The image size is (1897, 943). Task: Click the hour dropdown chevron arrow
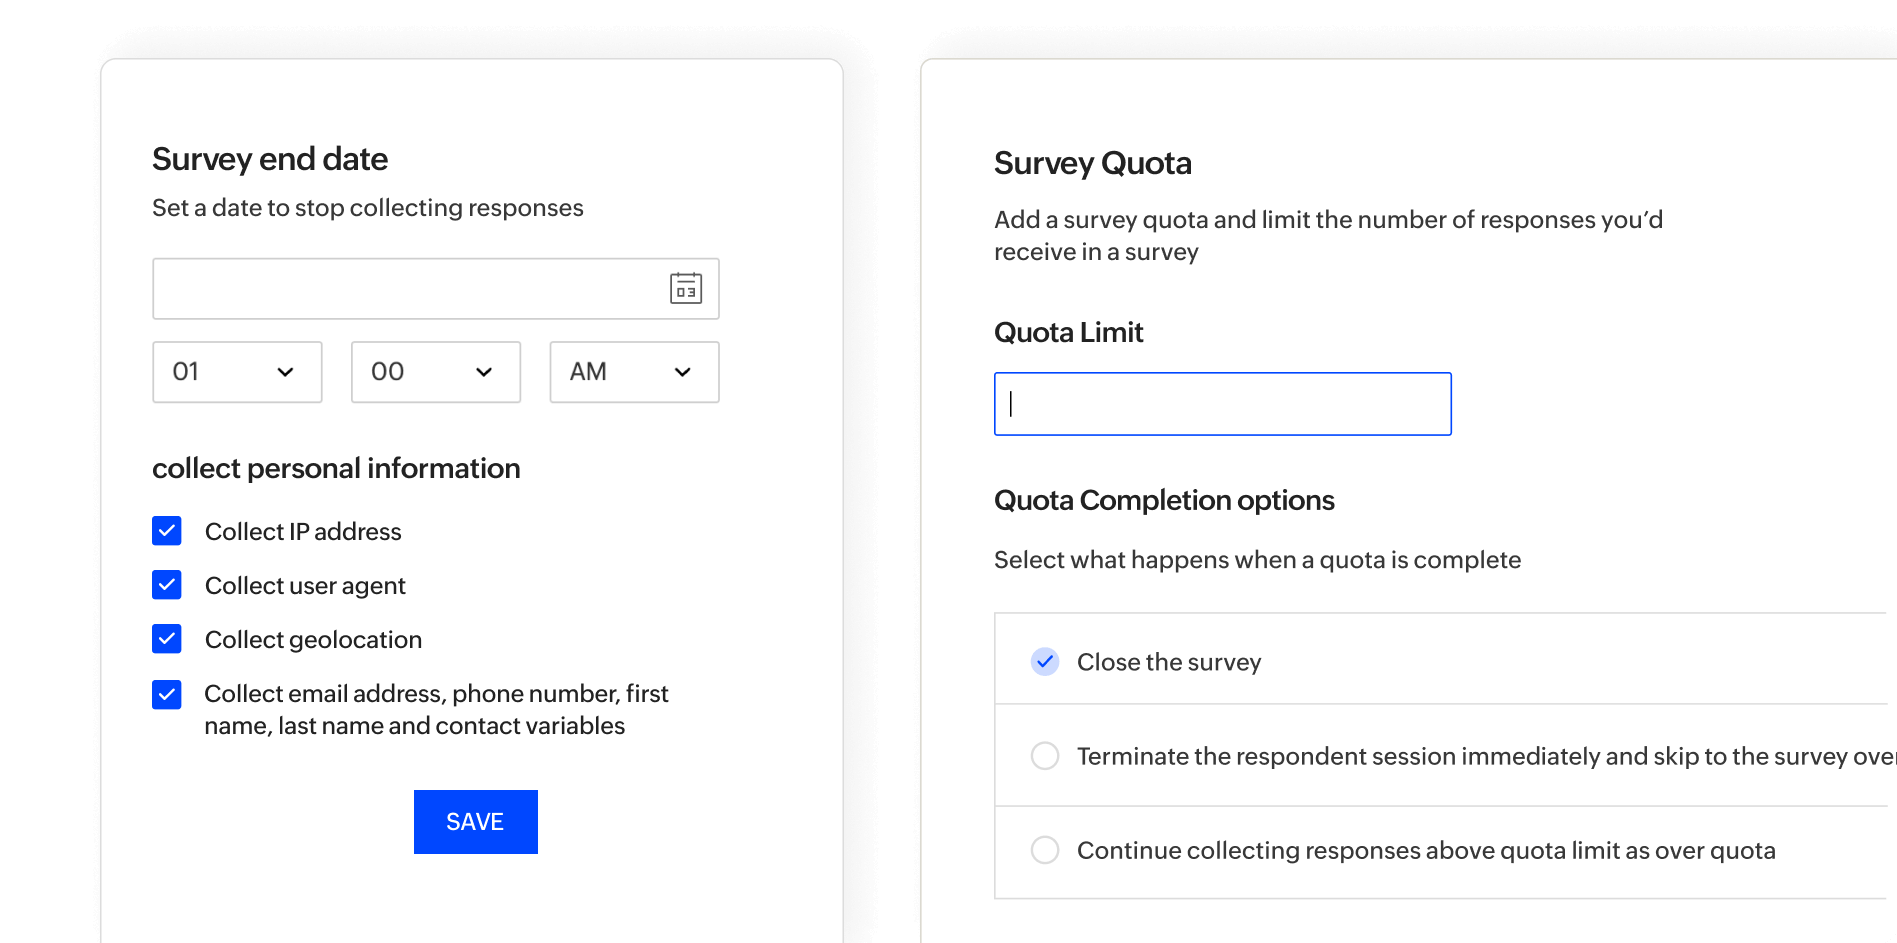(285, 372)
